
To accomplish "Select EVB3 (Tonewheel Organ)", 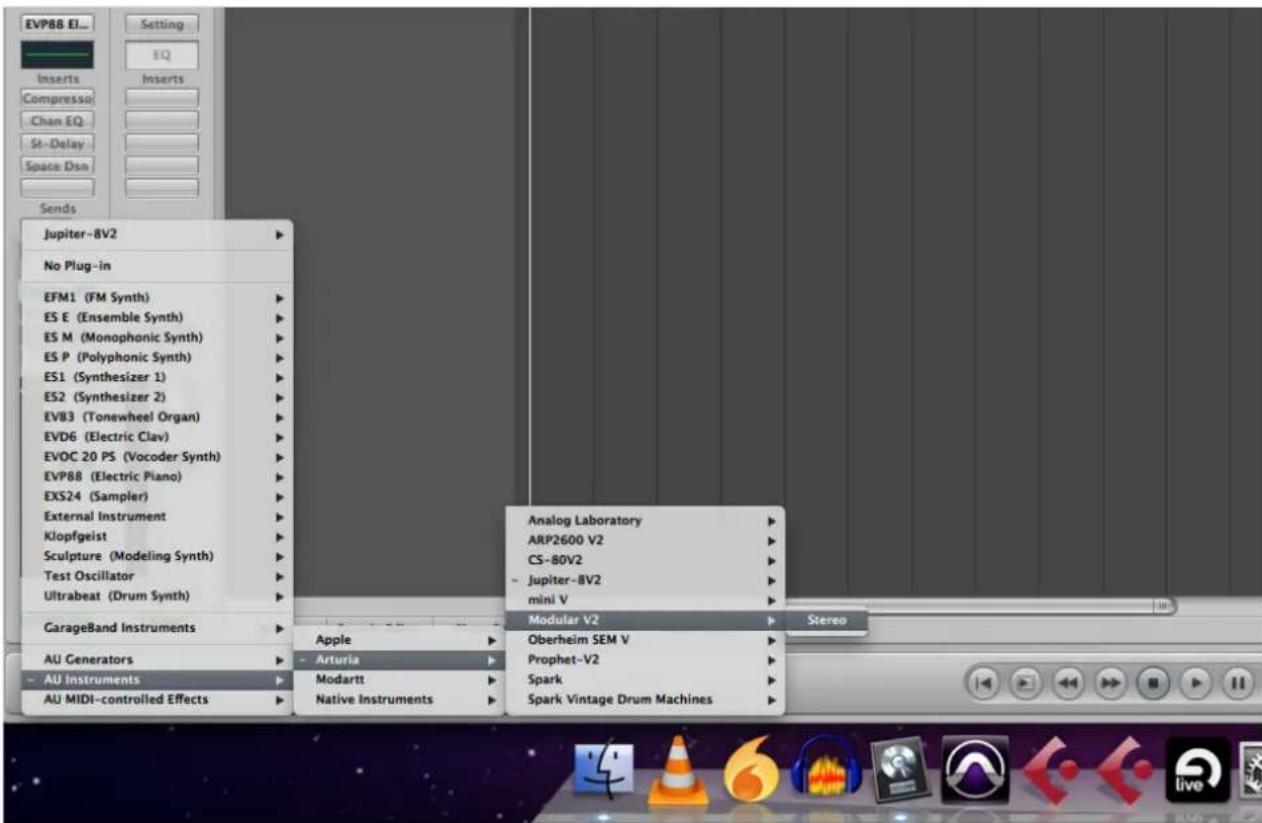I will (157, 417).
